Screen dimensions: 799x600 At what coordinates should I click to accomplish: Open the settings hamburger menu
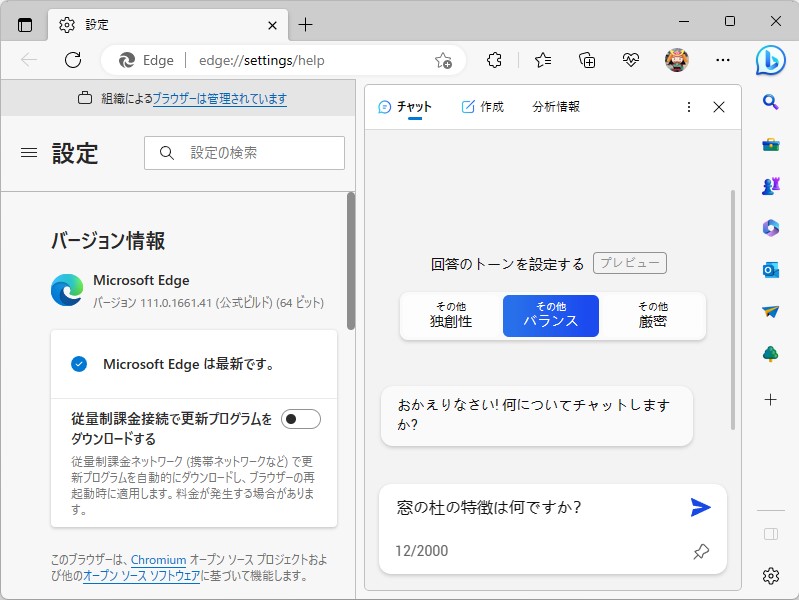29,152
